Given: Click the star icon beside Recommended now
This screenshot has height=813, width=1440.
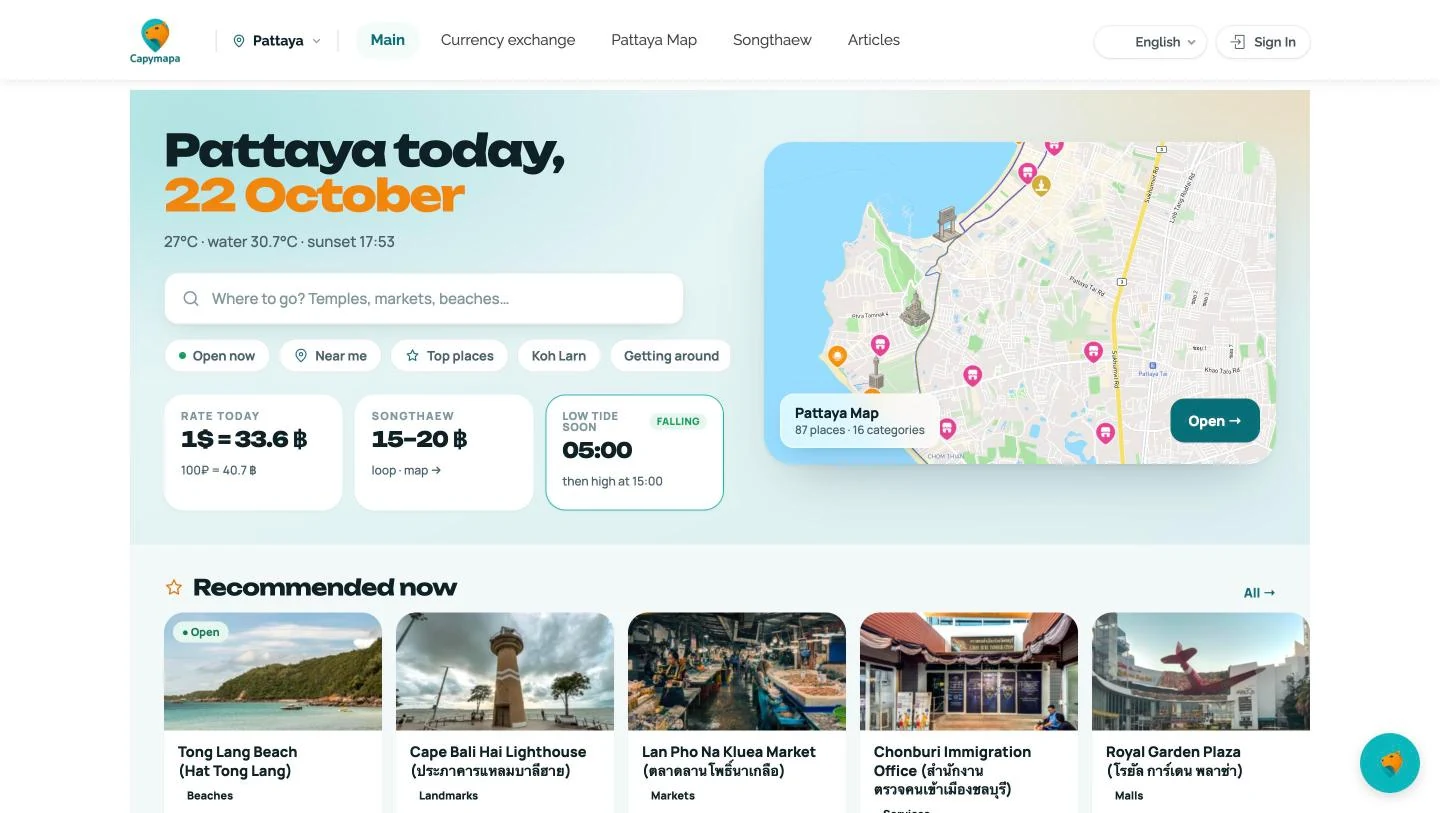Looking at the screenshot, I should (174, 587).
